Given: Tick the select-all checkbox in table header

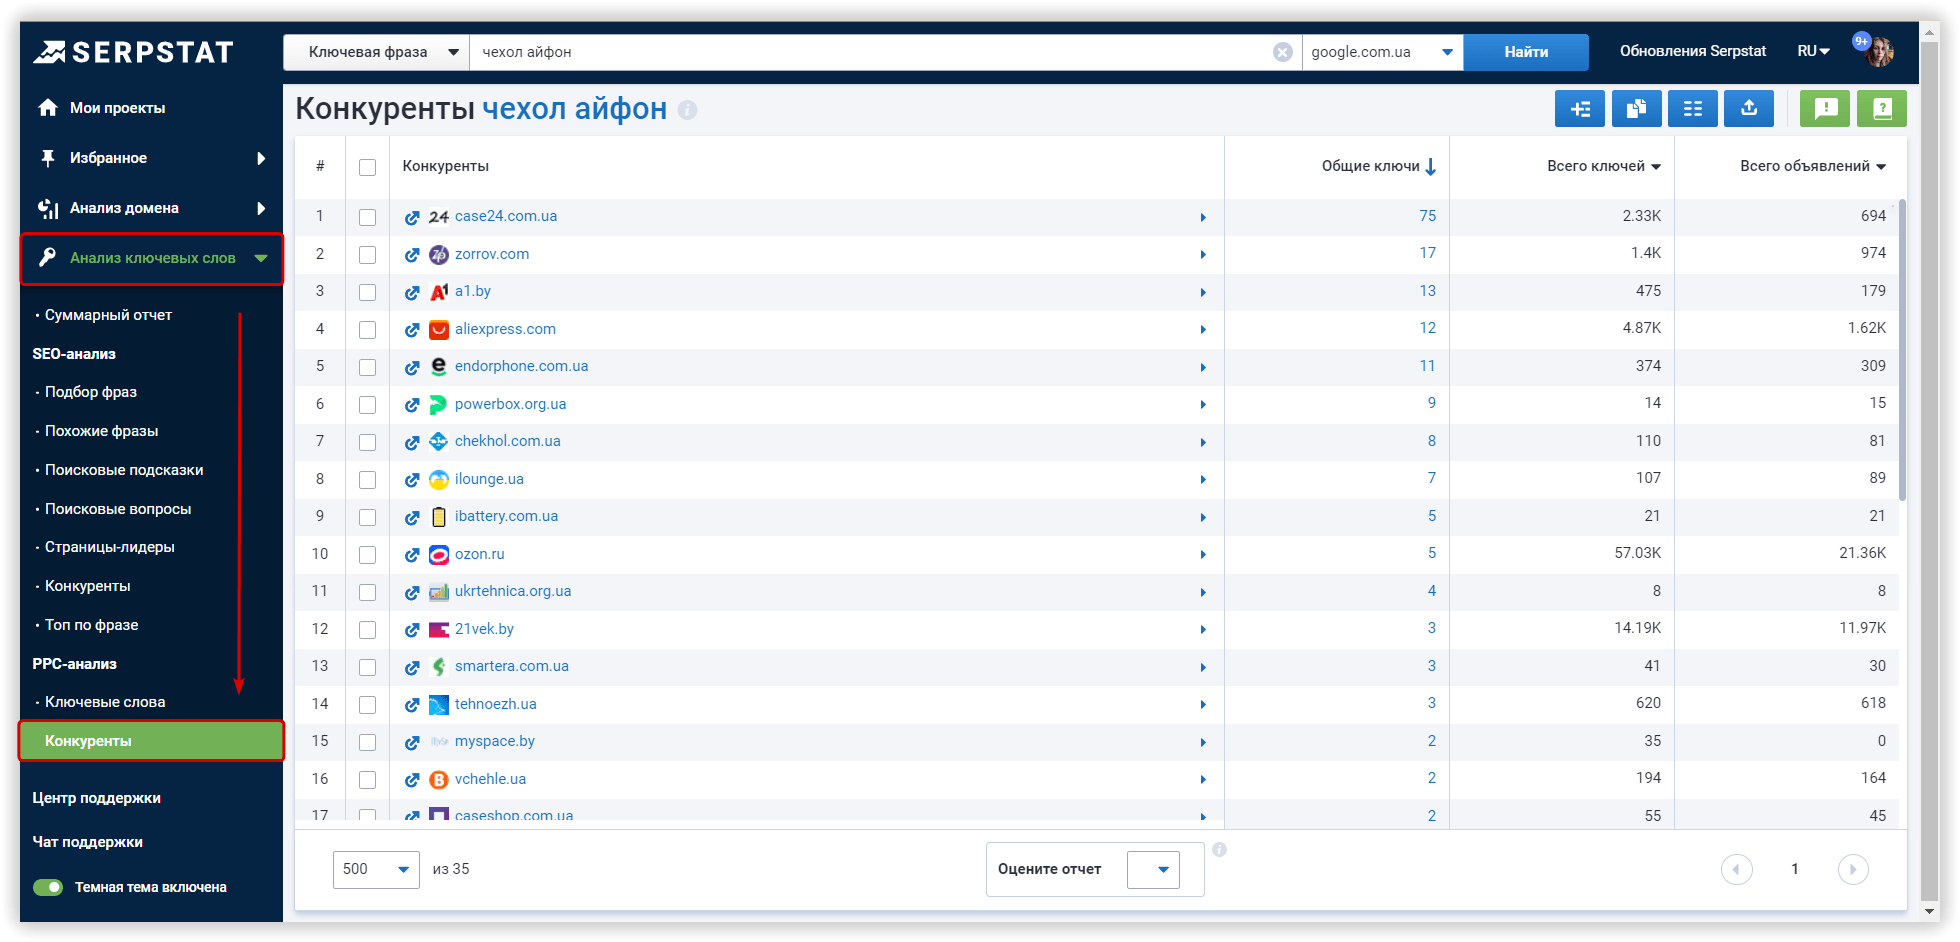Looking at the screenshot, I should pyautogui.click(x=368, y=167).
